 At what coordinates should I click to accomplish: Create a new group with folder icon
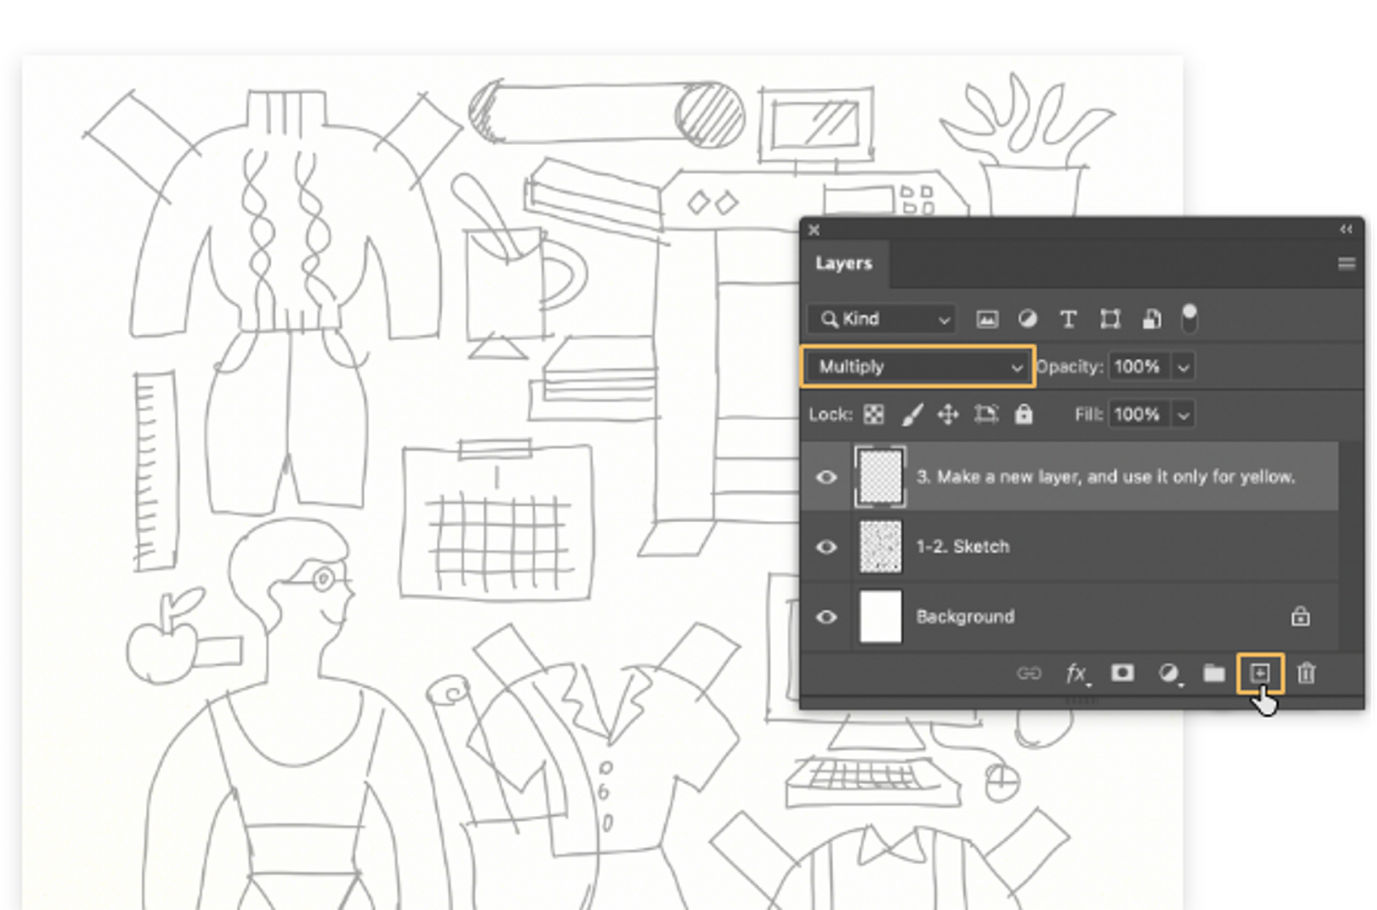click(x=1214, y=673)
